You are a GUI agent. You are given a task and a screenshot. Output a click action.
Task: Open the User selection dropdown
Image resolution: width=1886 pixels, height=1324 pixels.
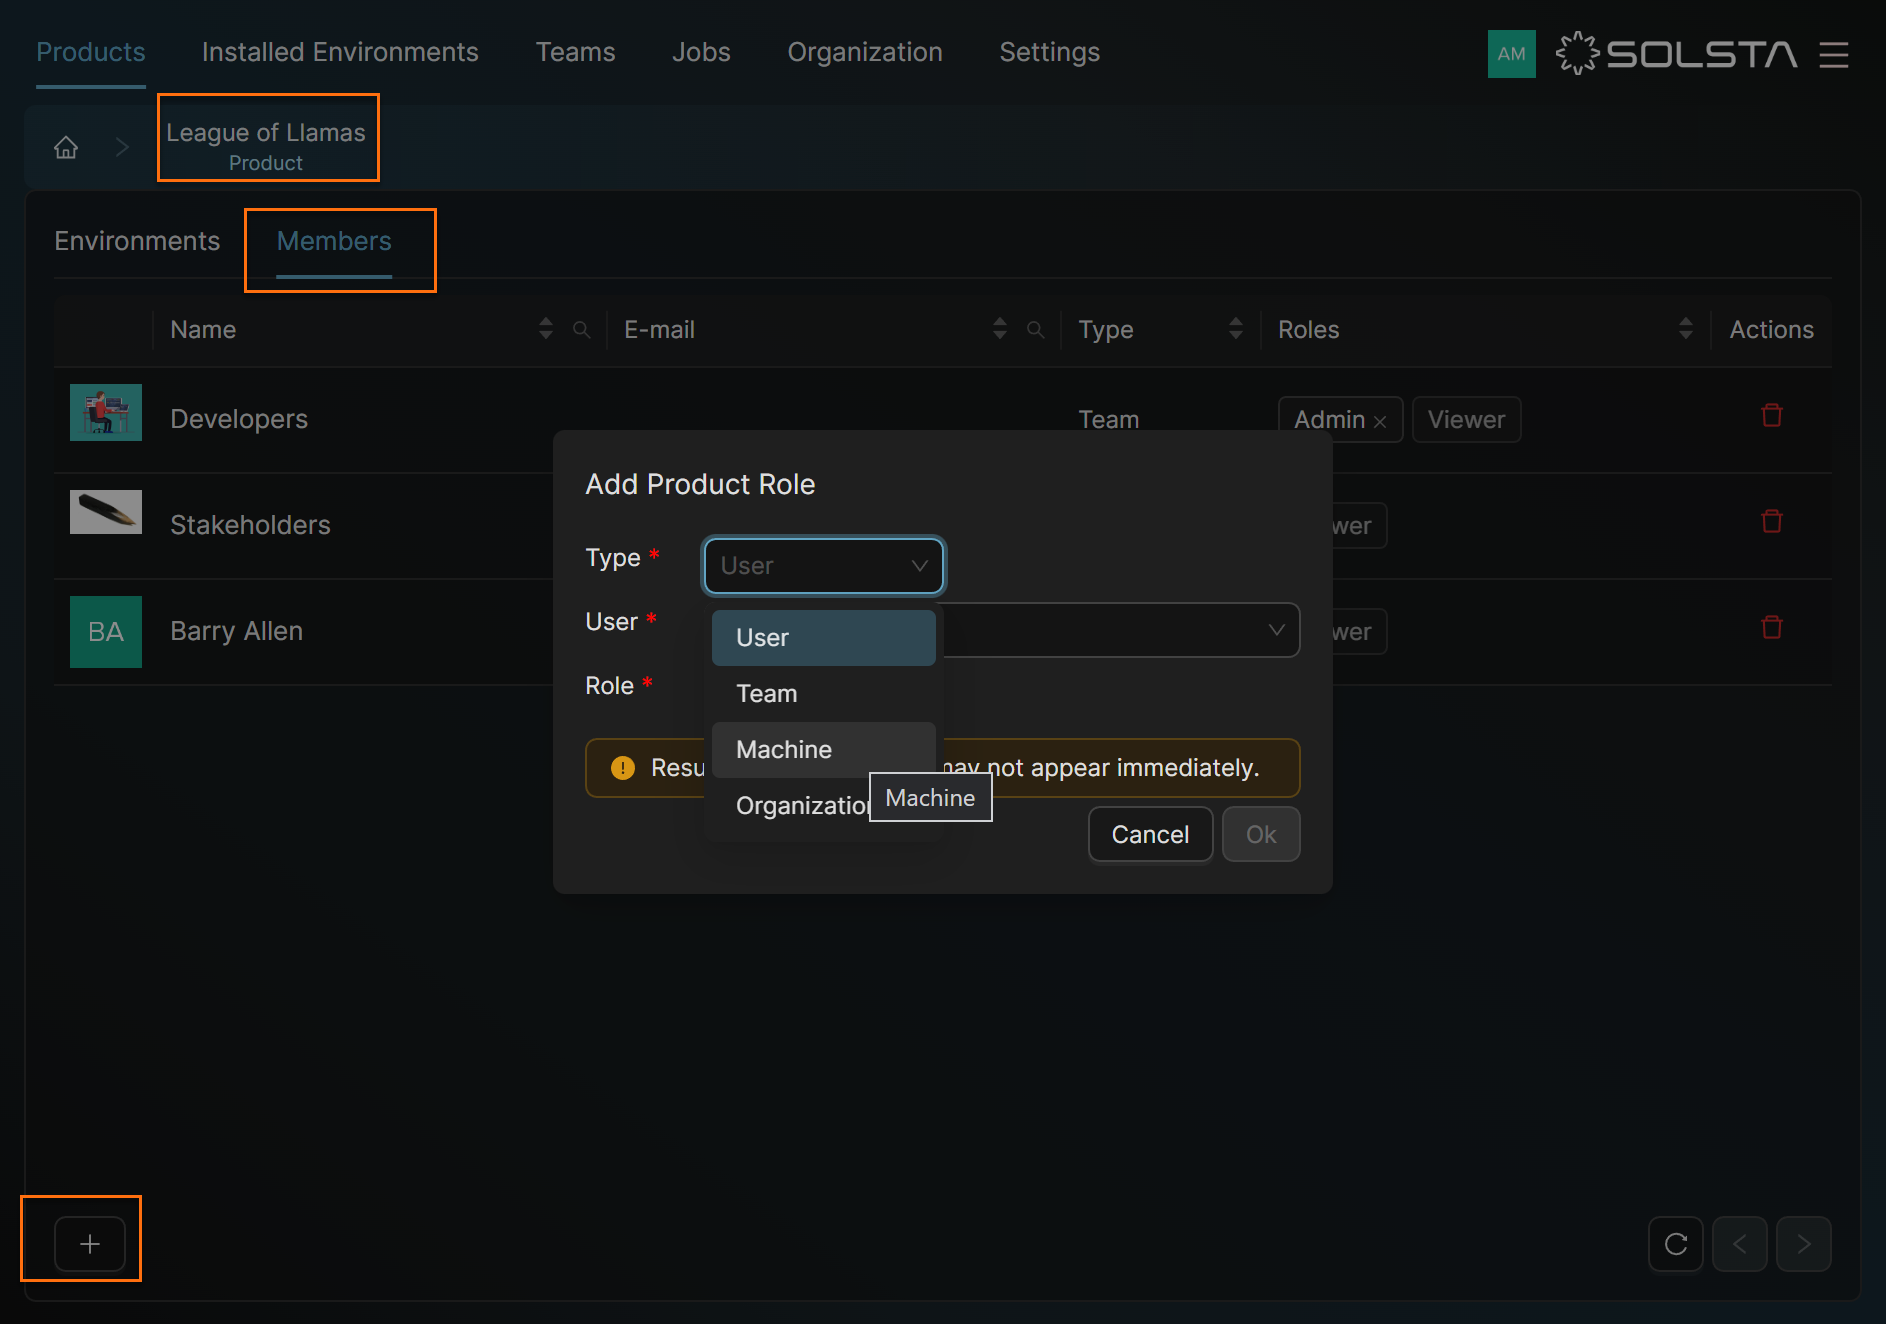tap(1121, 630)
